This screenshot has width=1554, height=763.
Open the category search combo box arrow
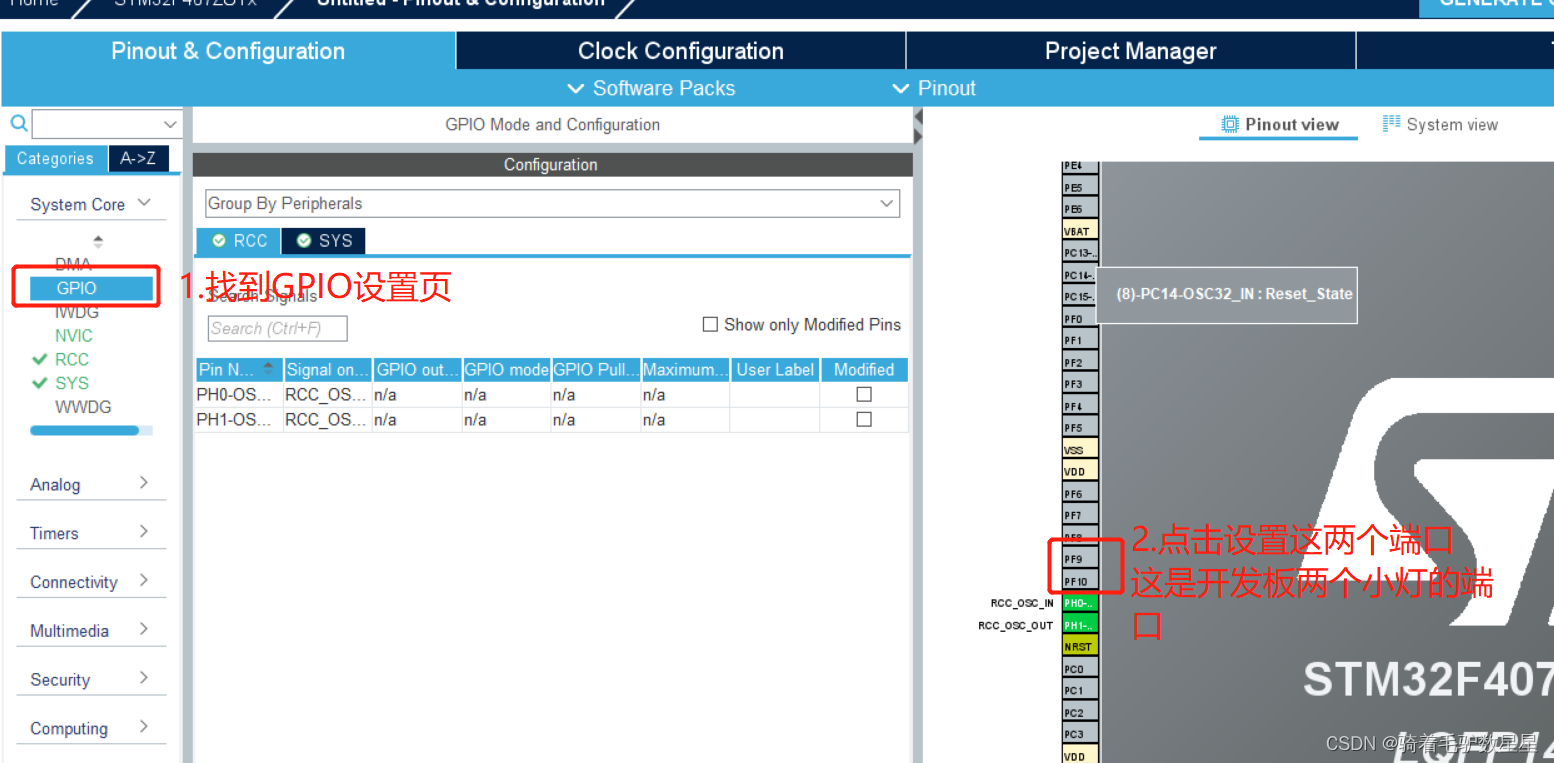pyautogui.click(x=170, y=124)
